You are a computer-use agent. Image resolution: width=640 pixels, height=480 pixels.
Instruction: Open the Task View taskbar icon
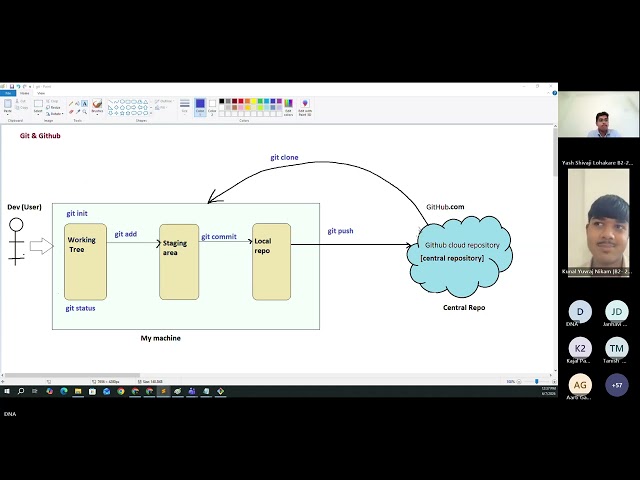tap(35, 391)
